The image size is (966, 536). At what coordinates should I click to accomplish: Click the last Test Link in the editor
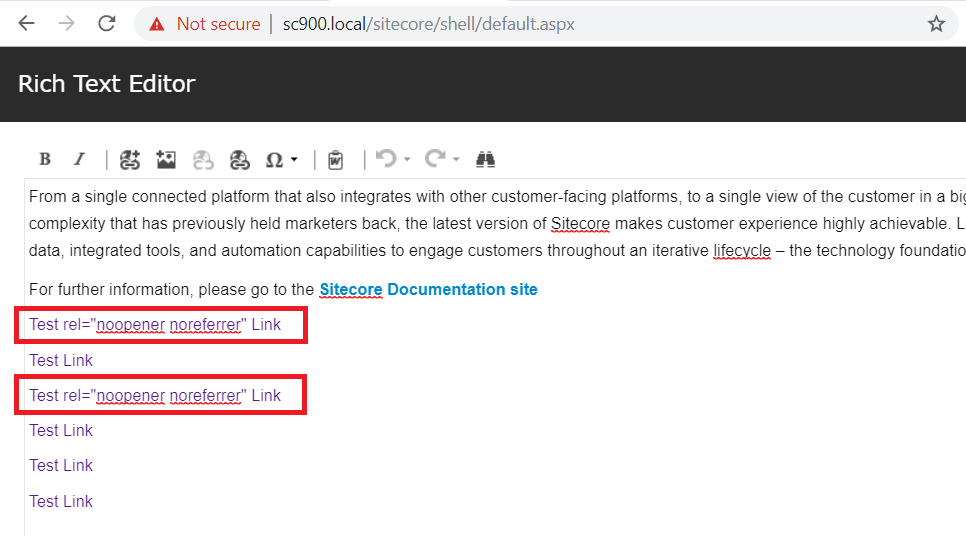click(x=61, y=502)
